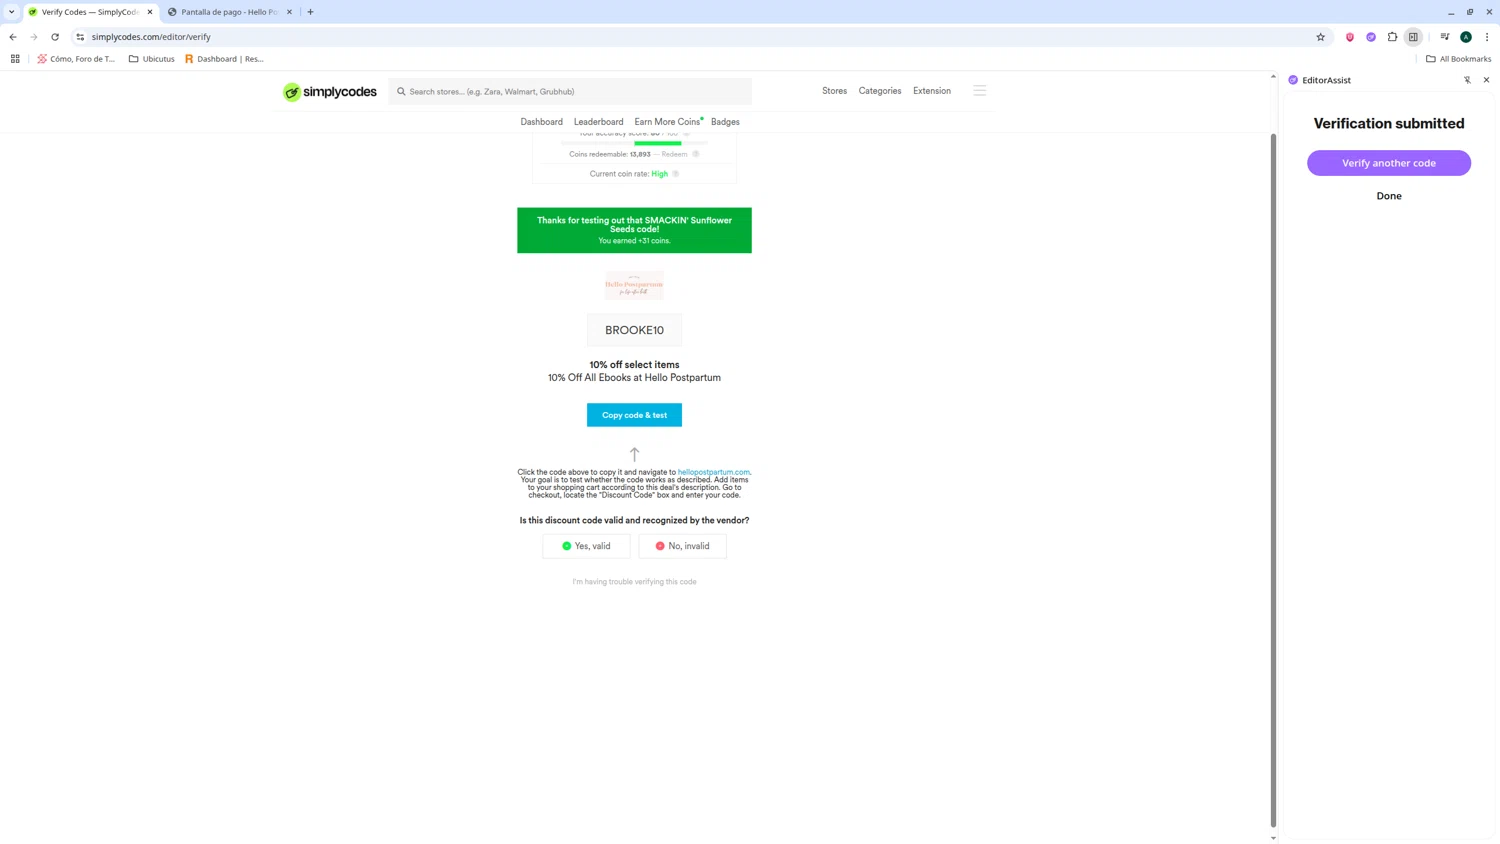Go to Extension in header

[932, 91]
